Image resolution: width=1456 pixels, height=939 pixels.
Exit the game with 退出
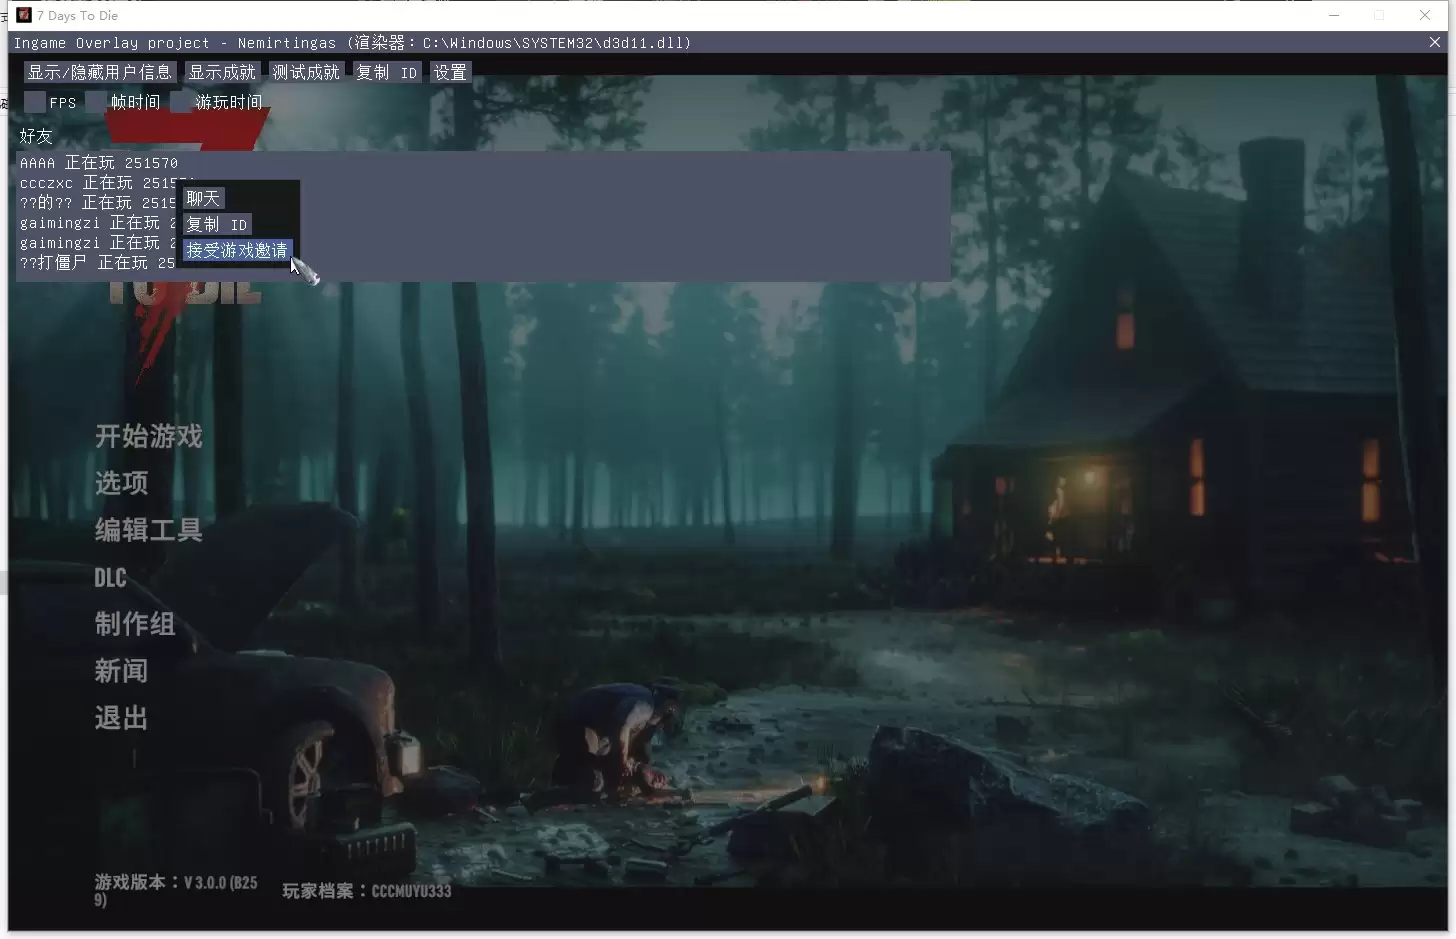[x=121, y=718]
